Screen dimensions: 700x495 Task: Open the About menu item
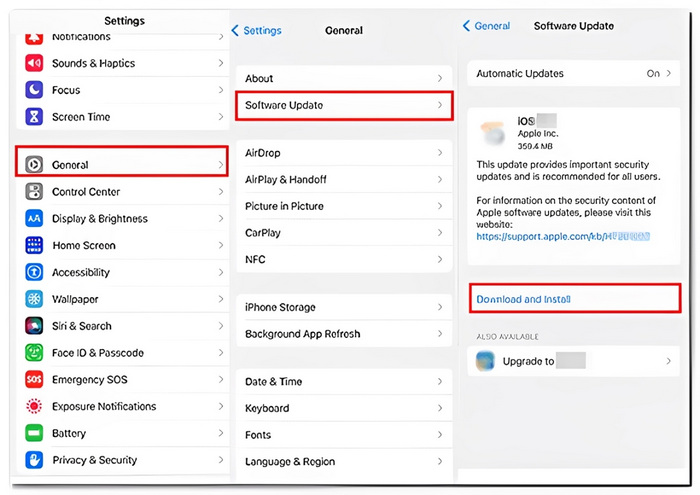344,78
